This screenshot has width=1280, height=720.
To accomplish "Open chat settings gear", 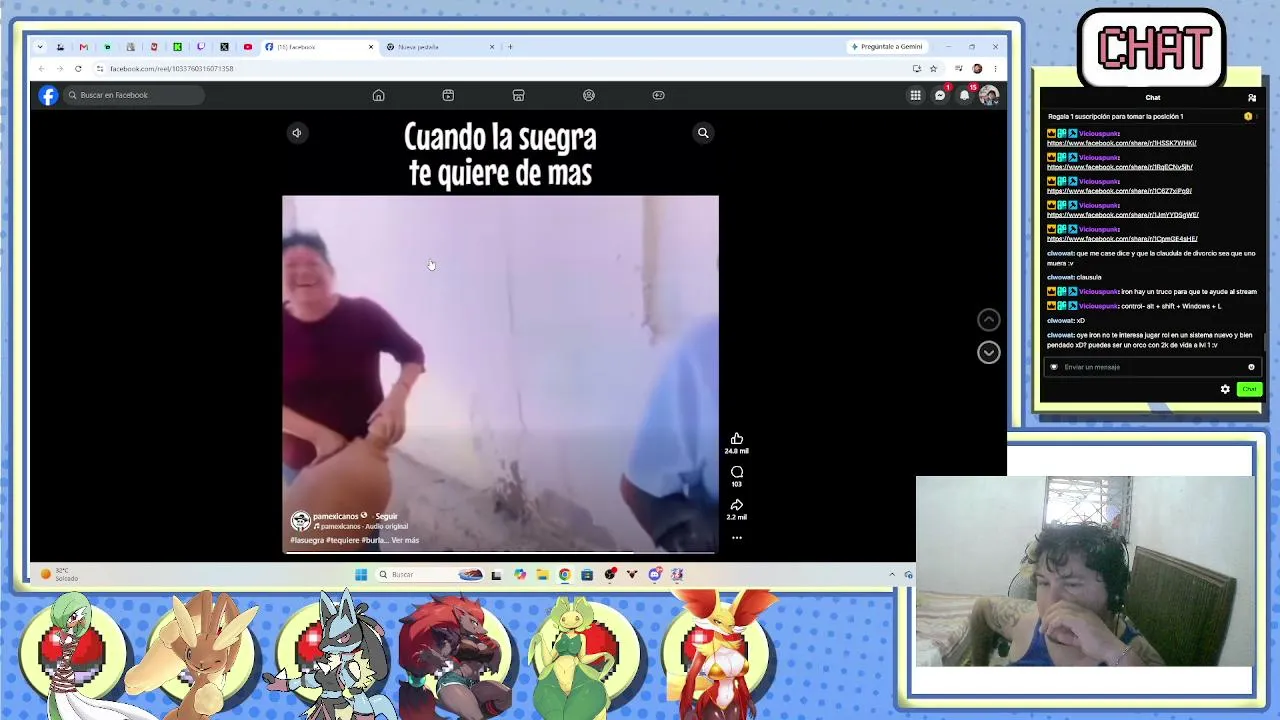I will pyautogui.click(x=1225, y=389).
